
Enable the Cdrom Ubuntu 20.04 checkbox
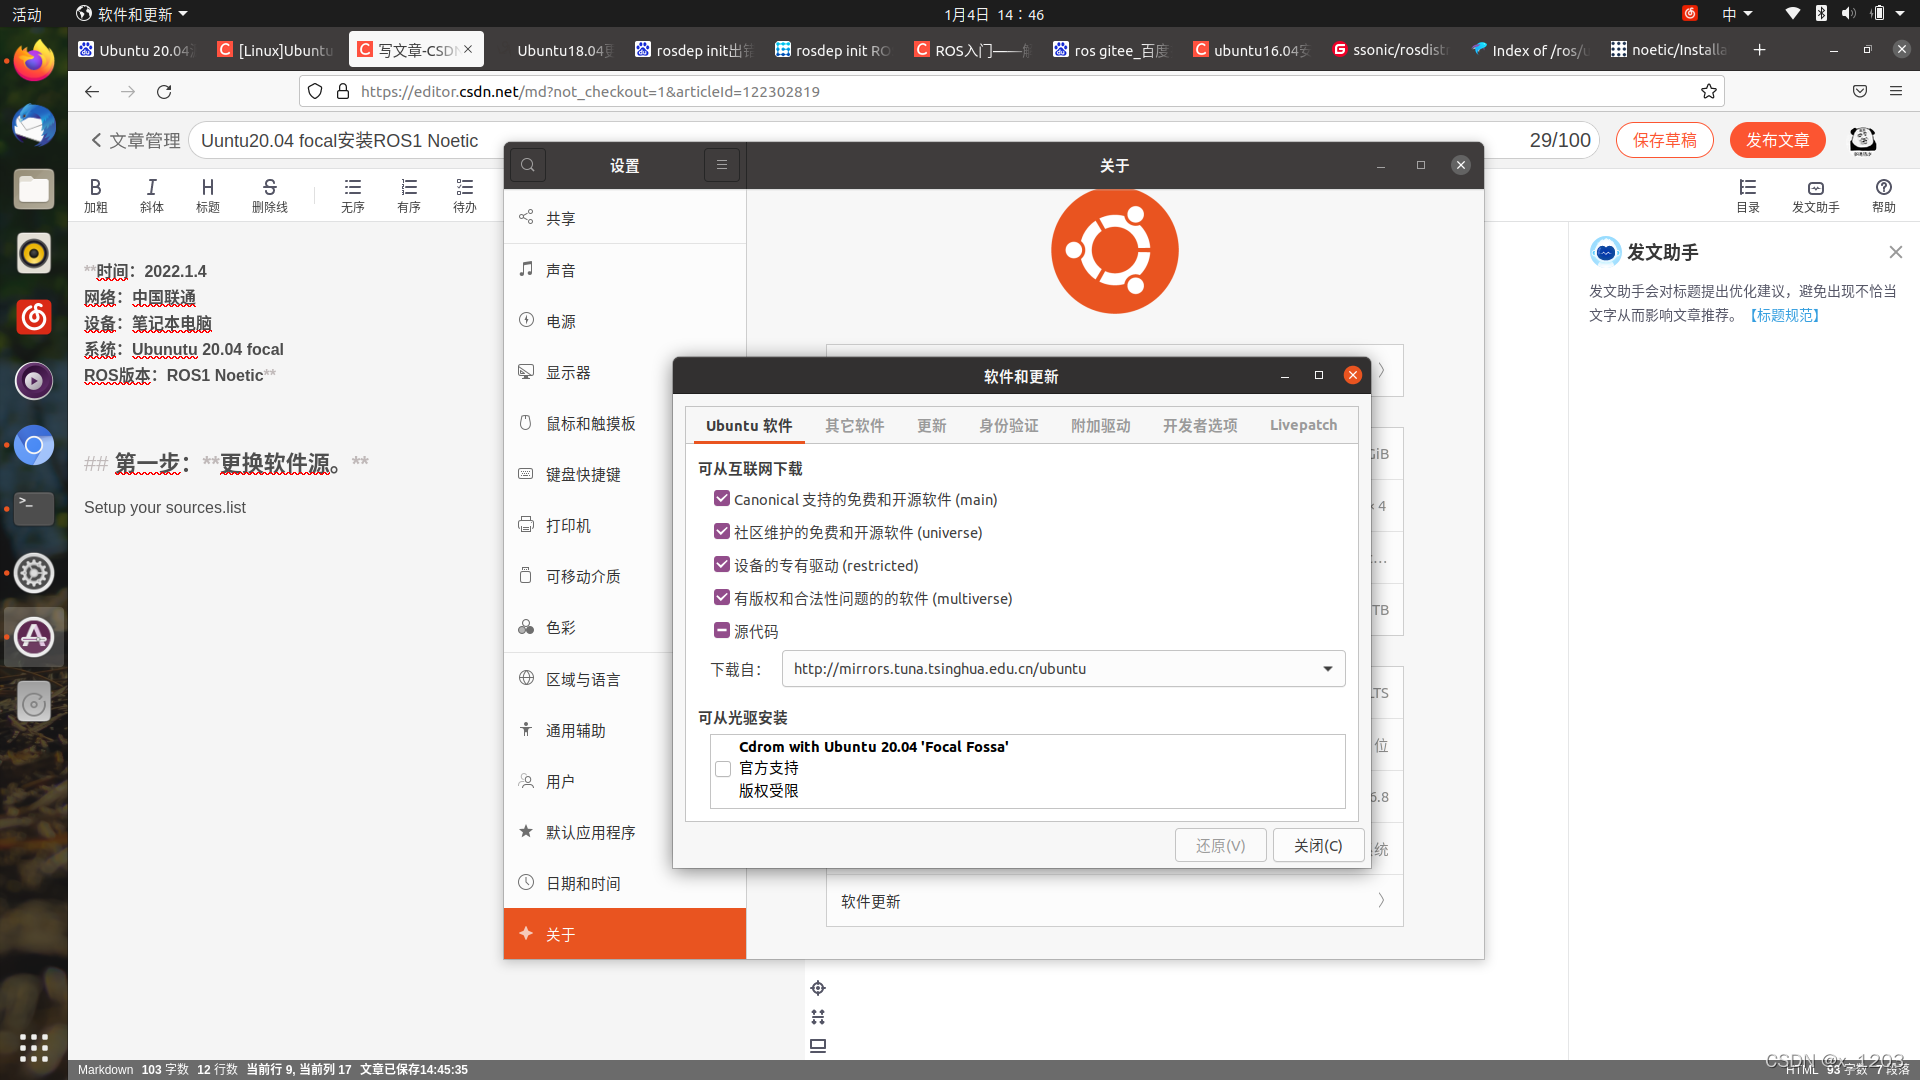723,769
